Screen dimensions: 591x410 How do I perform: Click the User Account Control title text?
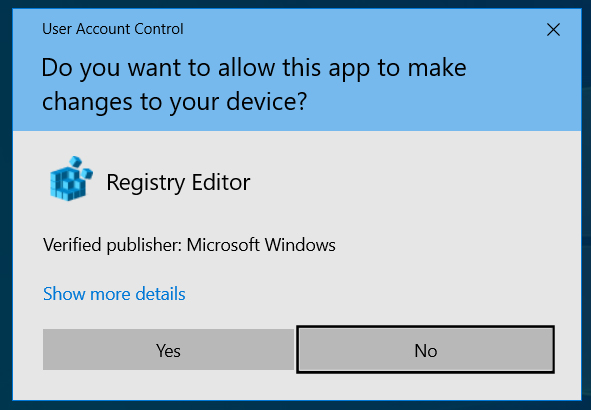(x=113, y=29)
